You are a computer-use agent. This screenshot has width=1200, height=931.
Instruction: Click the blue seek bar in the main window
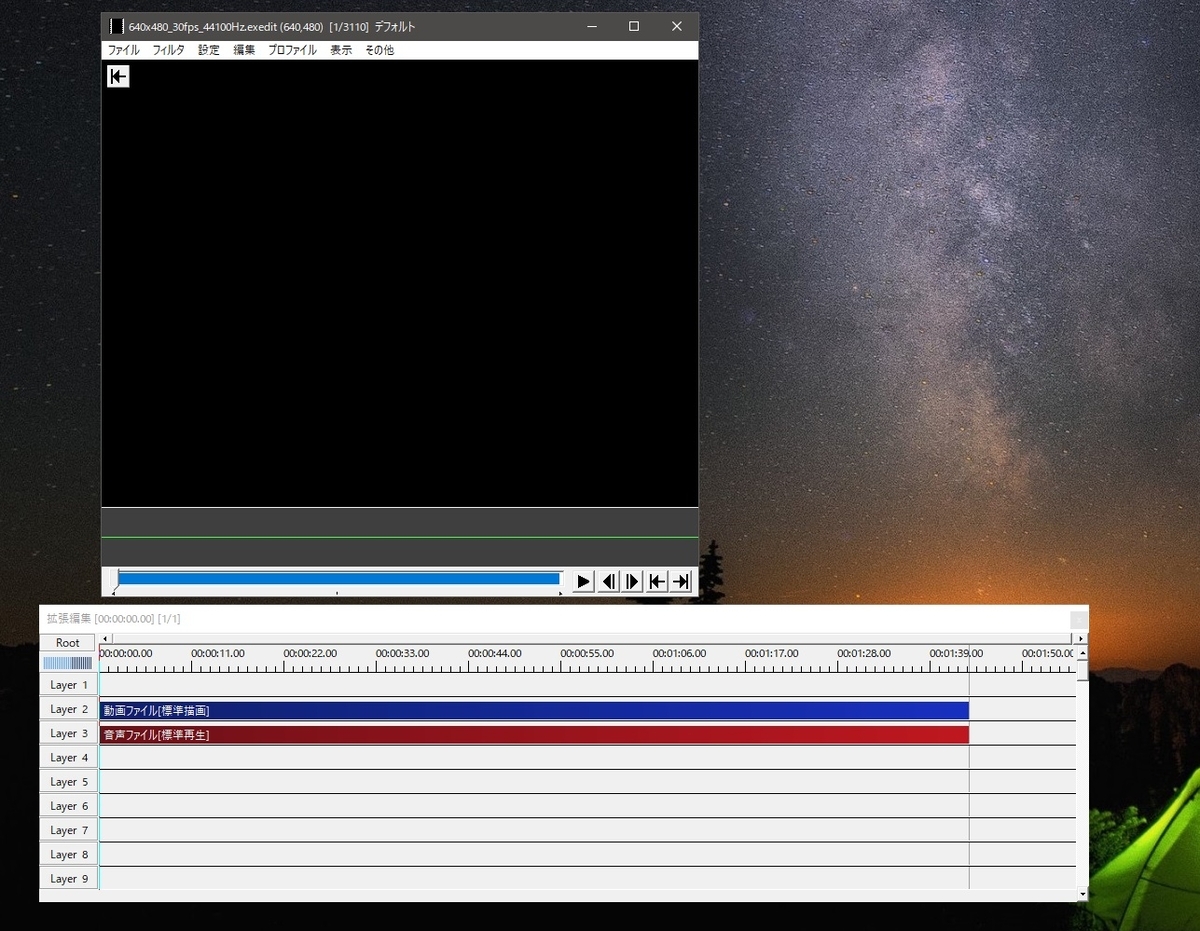coord(338,578)
